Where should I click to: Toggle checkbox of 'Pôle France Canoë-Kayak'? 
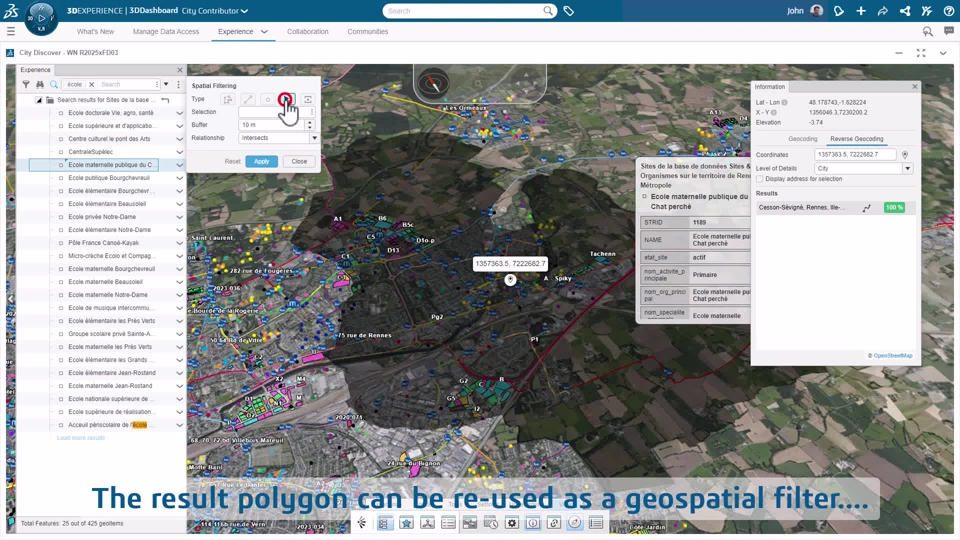pyautogui.click(x=61, y=243)
